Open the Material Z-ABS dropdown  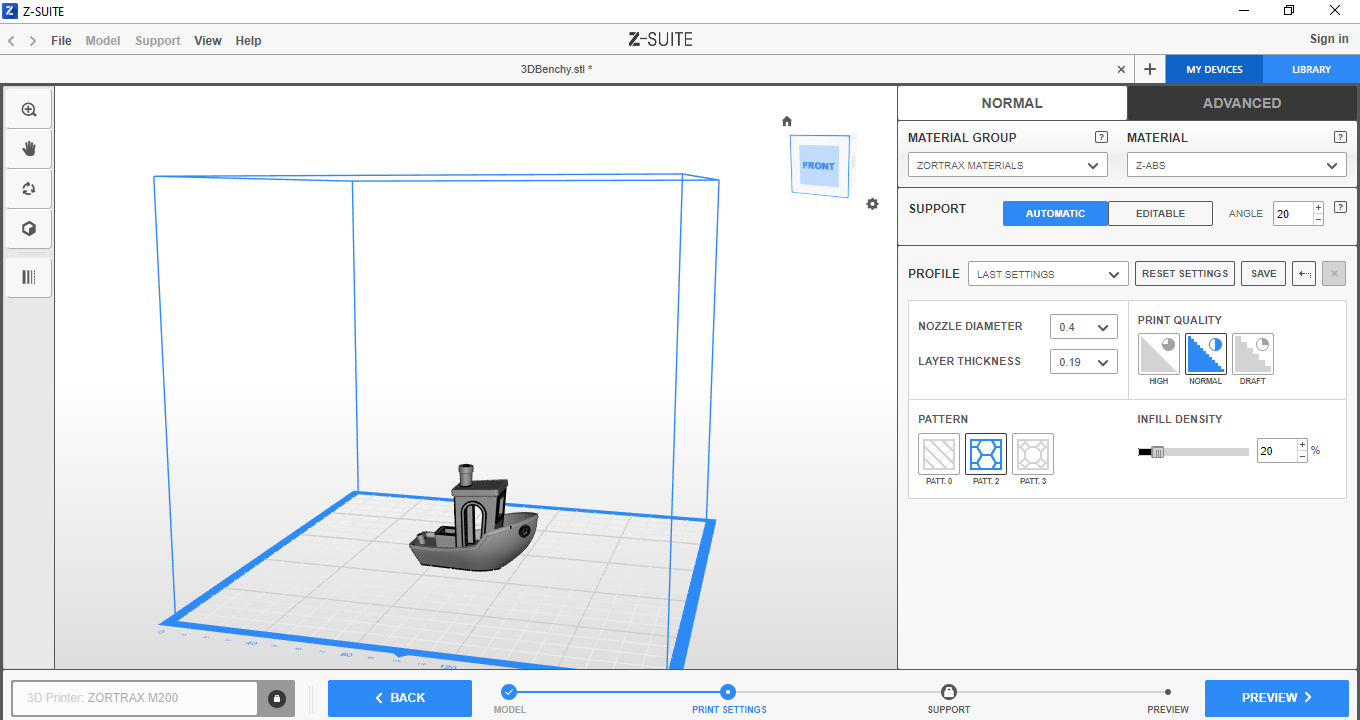(1237, 165)
